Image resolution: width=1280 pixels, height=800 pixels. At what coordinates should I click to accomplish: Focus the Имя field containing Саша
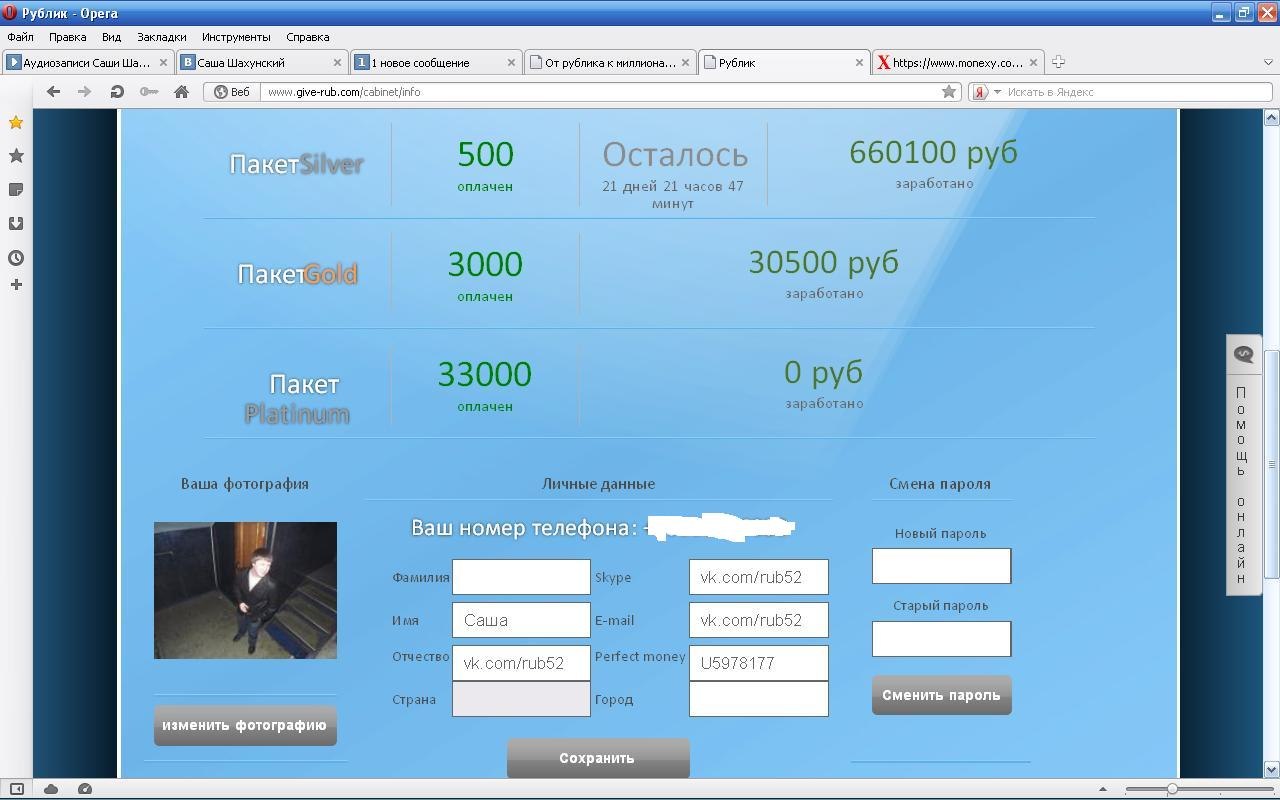(521, 620)
